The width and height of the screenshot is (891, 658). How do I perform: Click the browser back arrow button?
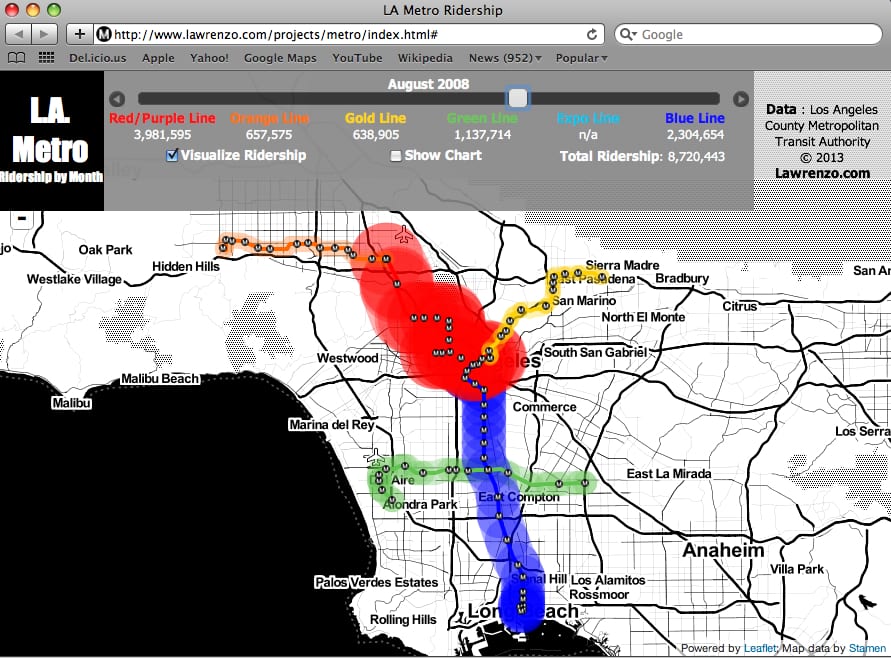[x=19, y=34]
